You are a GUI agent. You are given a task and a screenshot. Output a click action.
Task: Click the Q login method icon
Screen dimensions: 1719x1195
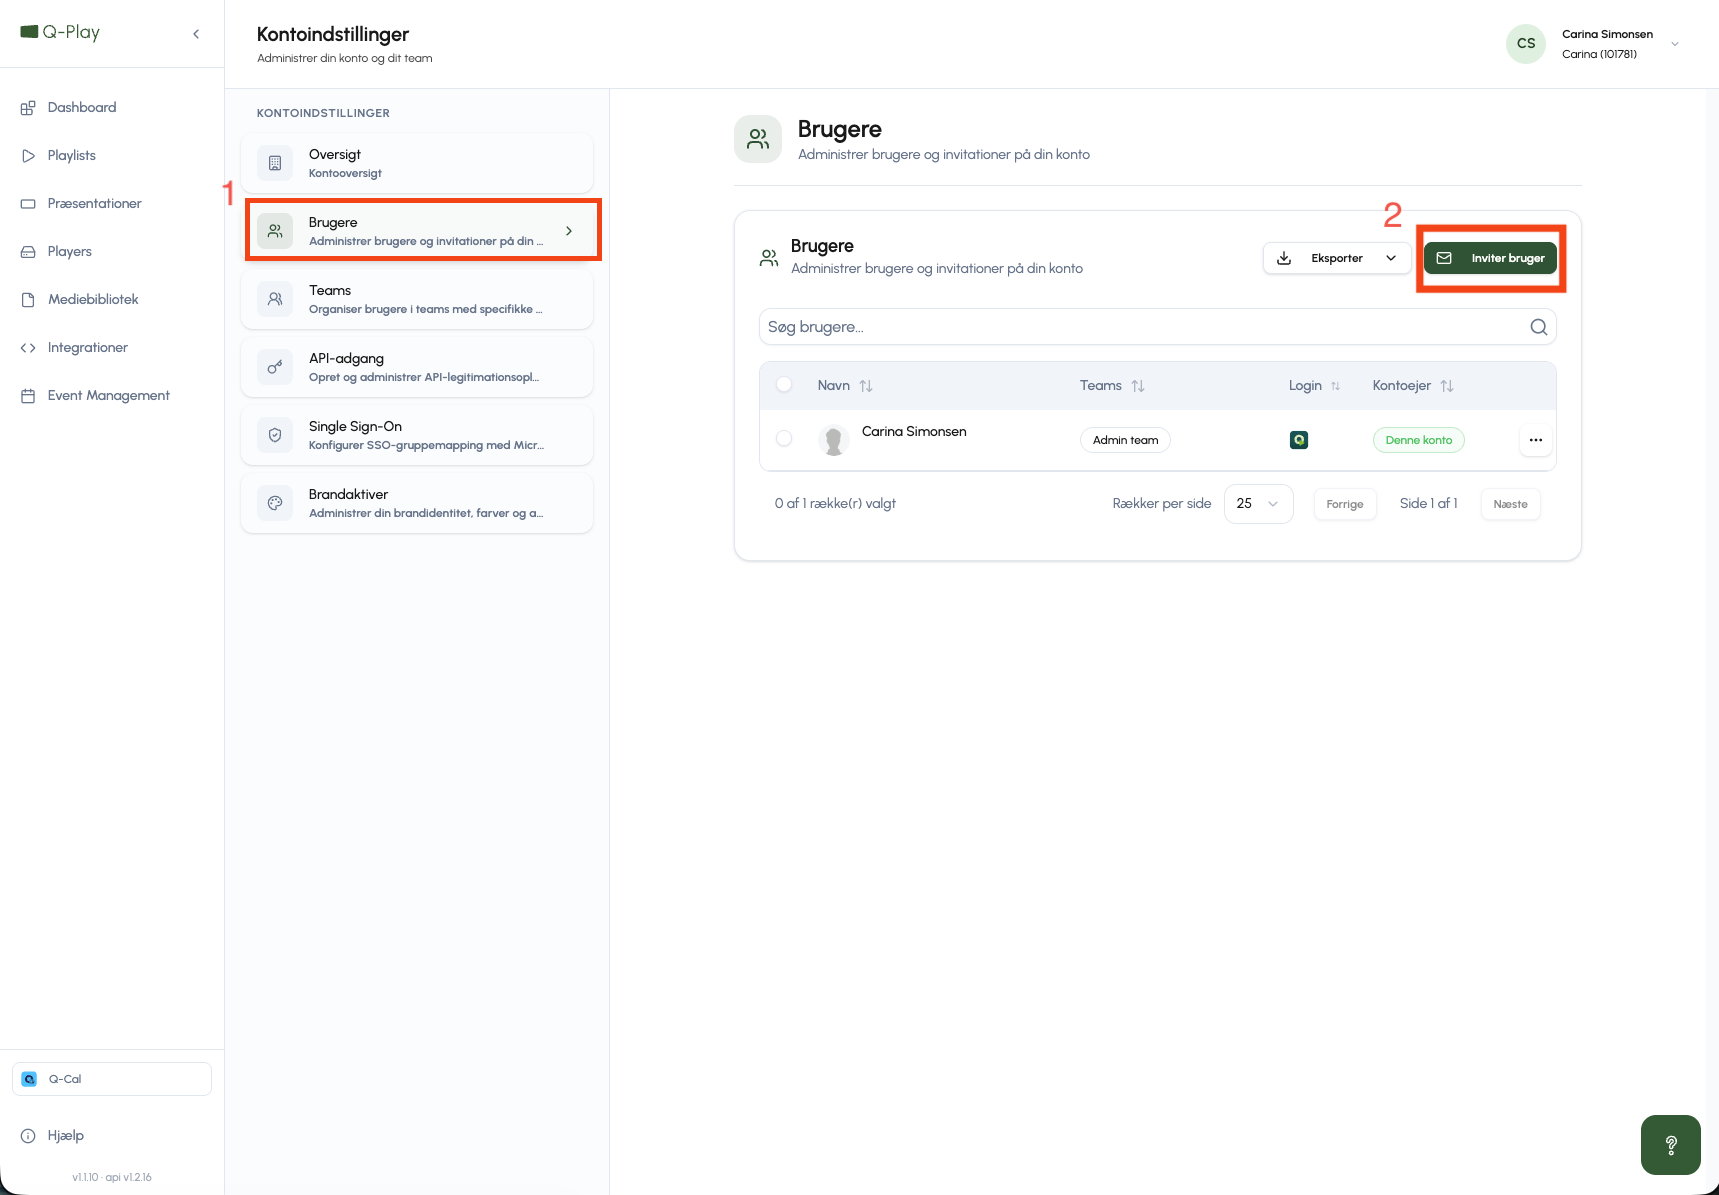coord(1299,440)
